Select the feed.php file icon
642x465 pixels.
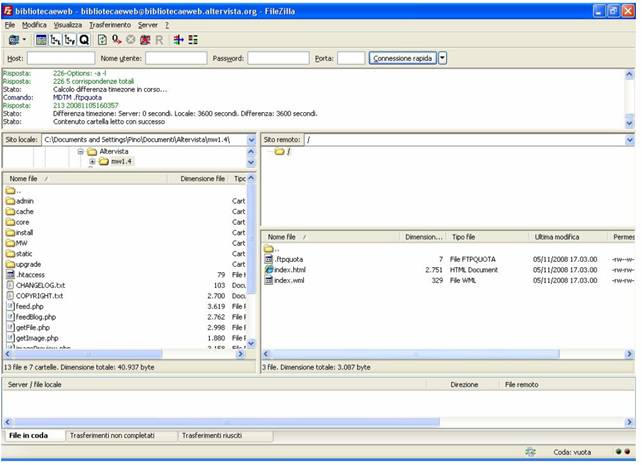(11, 307)
